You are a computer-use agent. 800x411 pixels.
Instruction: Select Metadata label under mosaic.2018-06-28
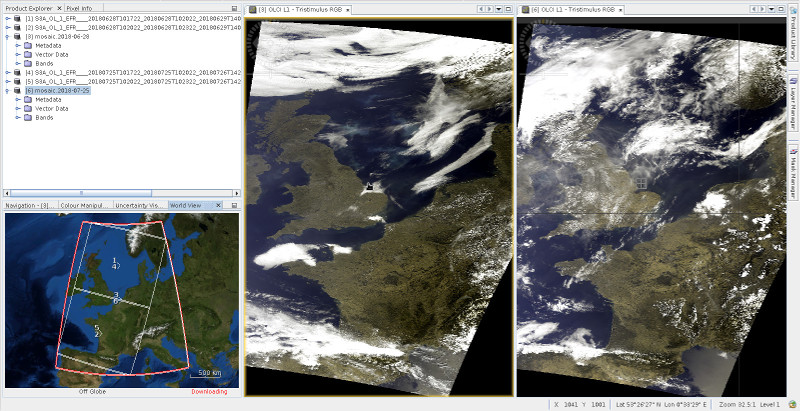(48, 45)
